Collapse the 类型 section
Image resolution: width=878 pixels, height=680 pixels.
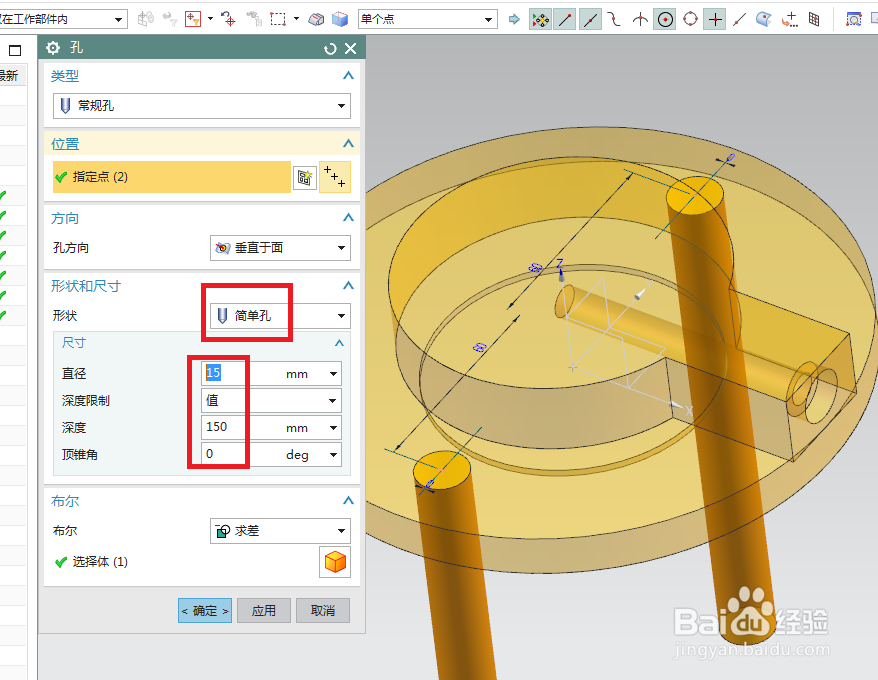click(348, 76)
